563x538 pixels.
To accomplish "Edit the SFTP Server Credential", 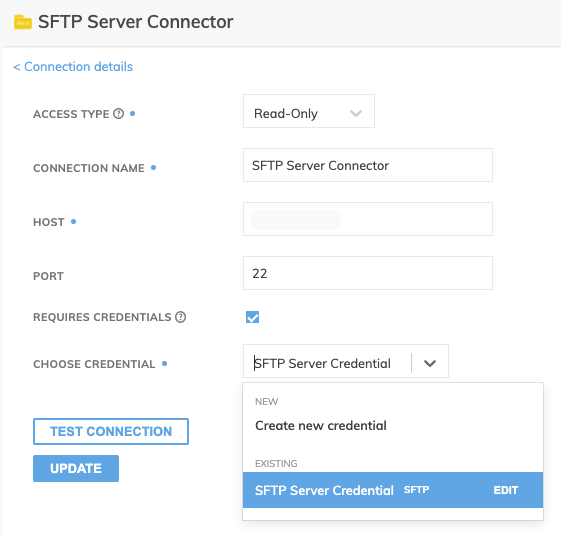I will point(506,491).
